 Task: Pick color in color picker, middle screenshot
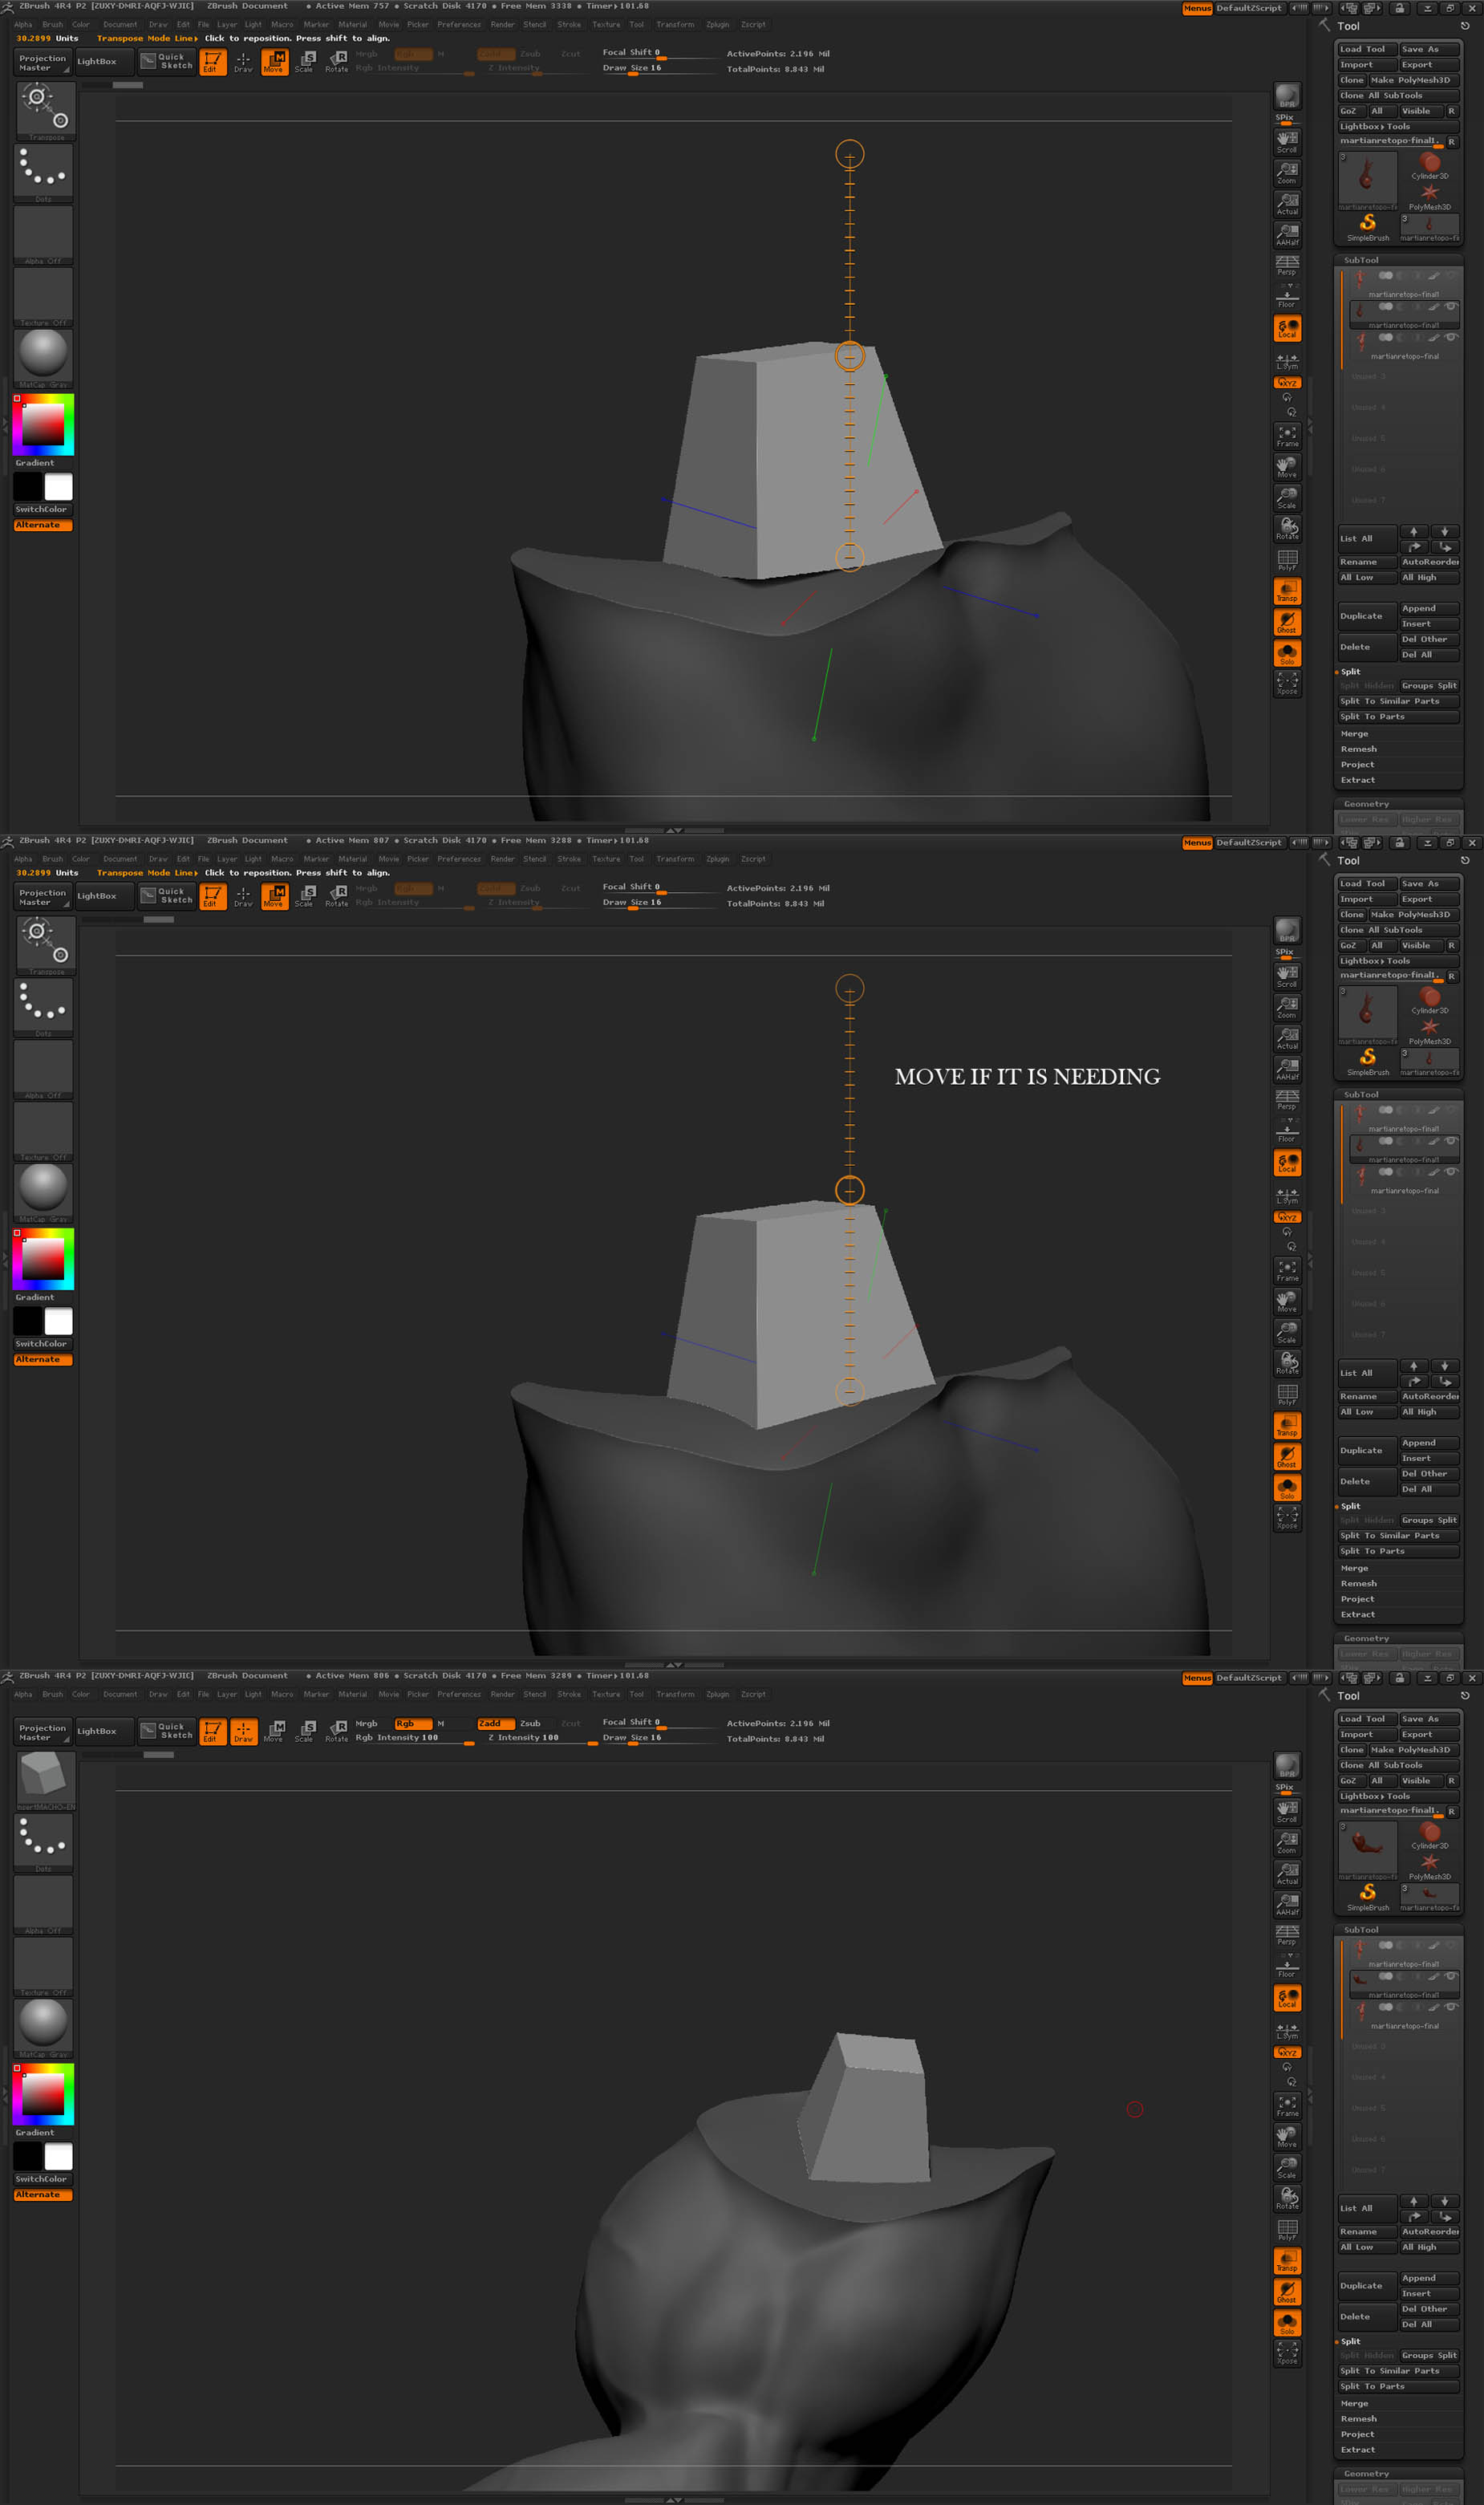click(x=43, y=1260)
